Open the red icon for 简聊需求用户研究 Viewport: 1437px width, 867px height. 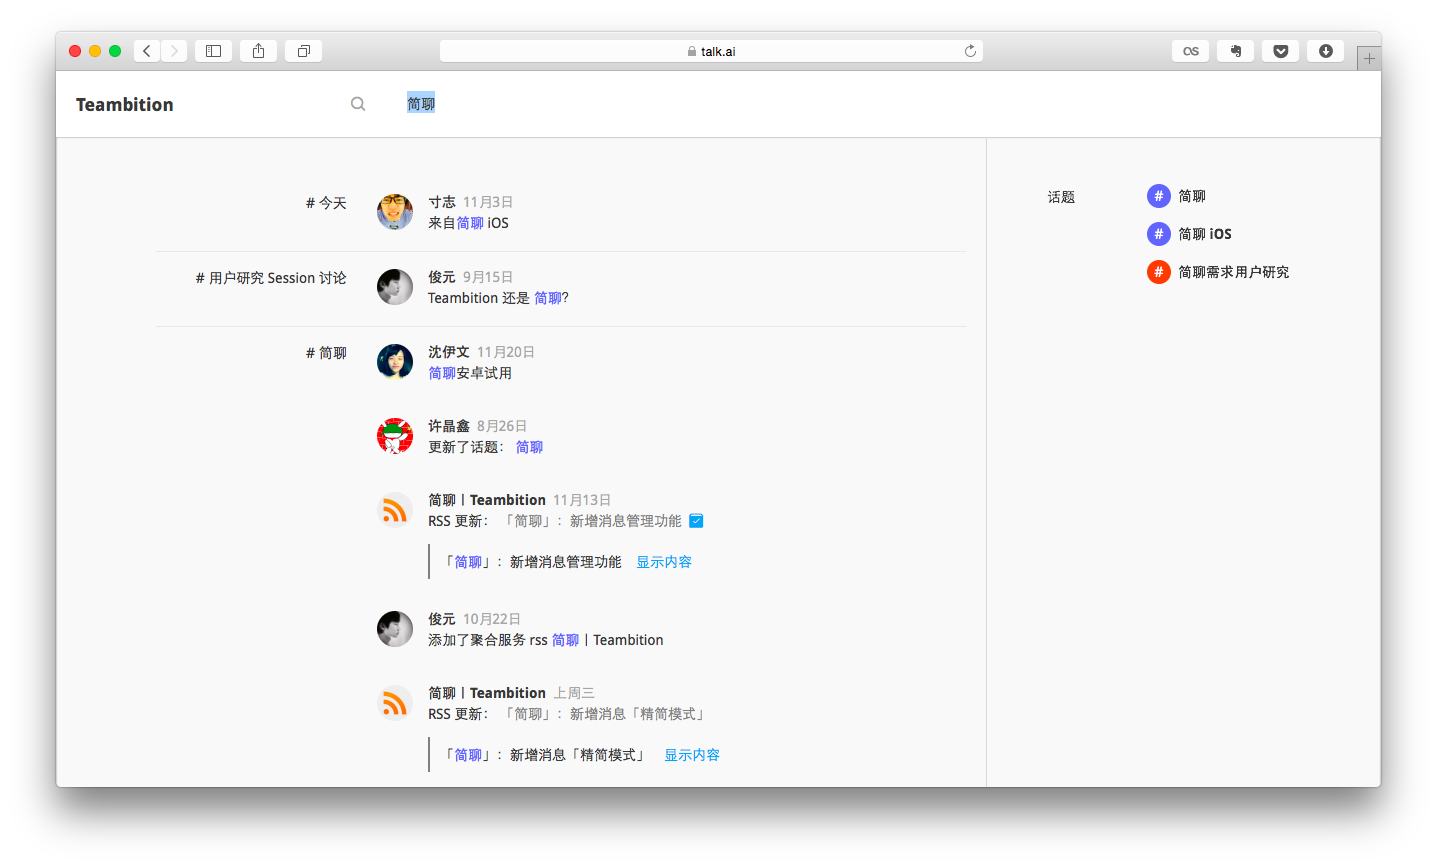tap(1159, 272)
